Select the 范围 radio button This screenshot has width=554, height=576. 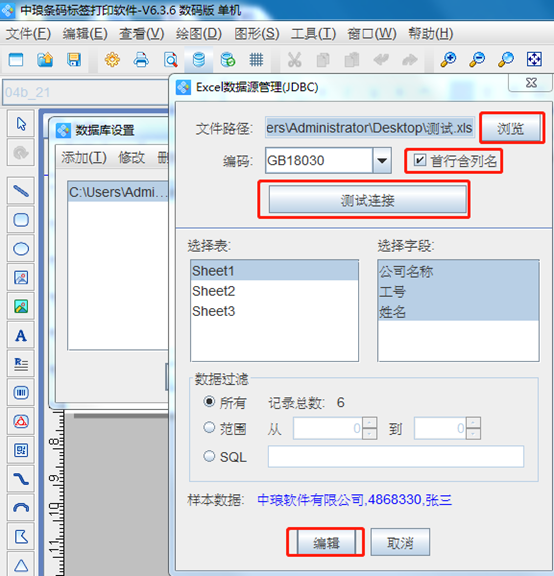coord(209,428)
